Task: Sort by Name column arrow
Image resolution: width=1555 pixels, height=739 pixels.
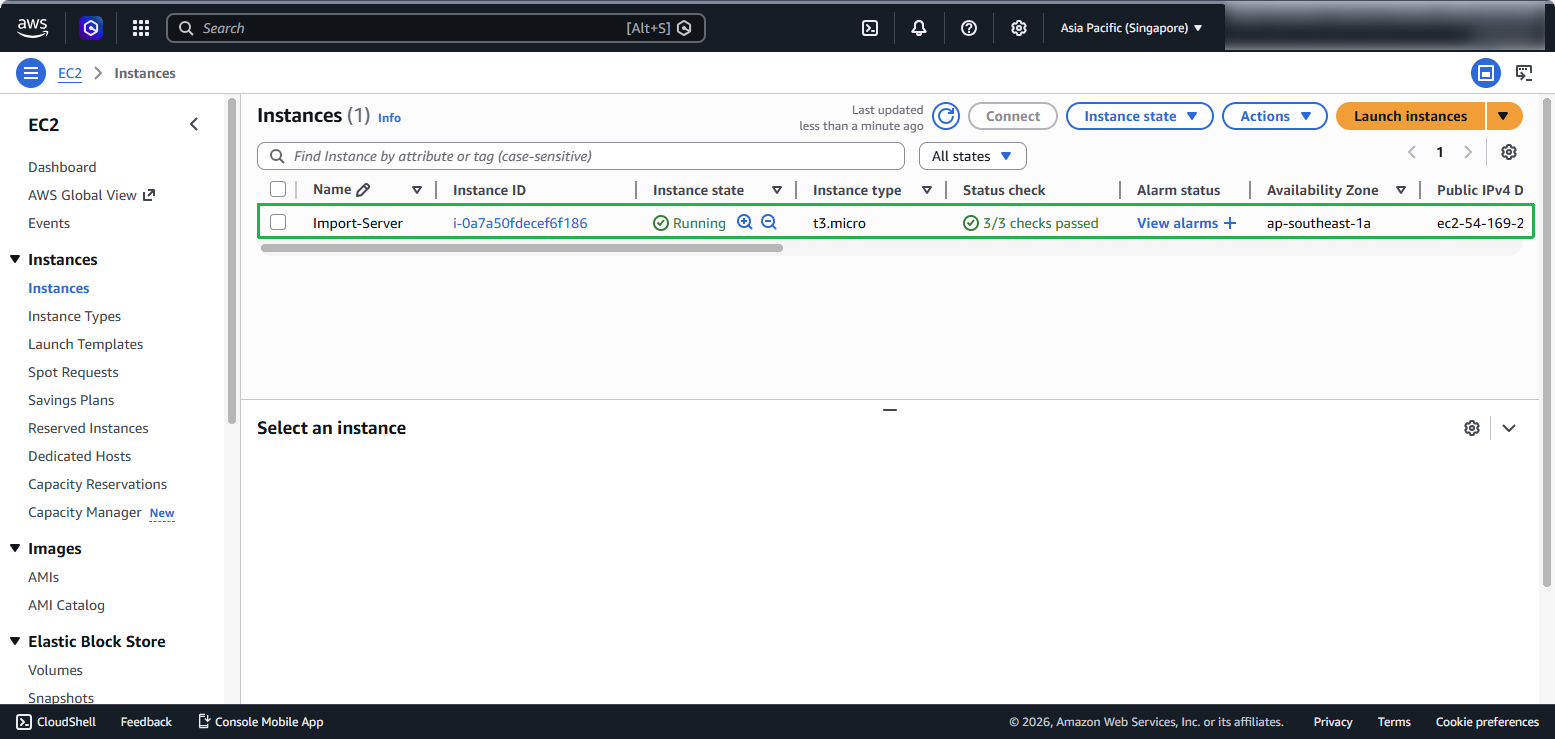Action: [417, 190]
